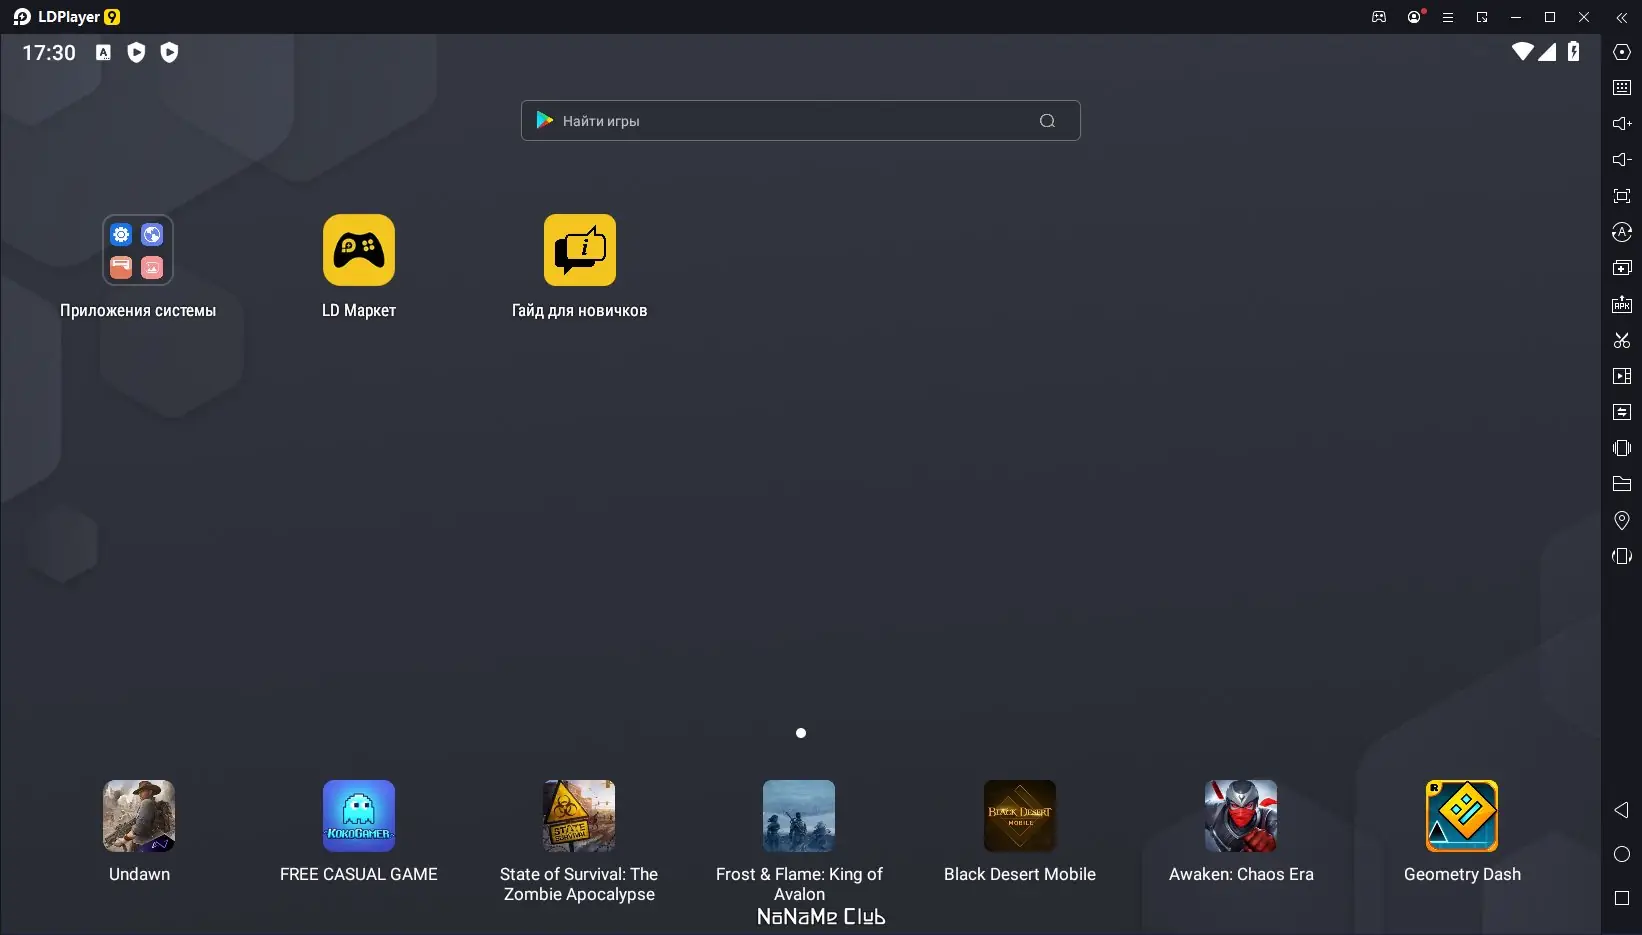Open Гайд для новичков app

[580, 250]
